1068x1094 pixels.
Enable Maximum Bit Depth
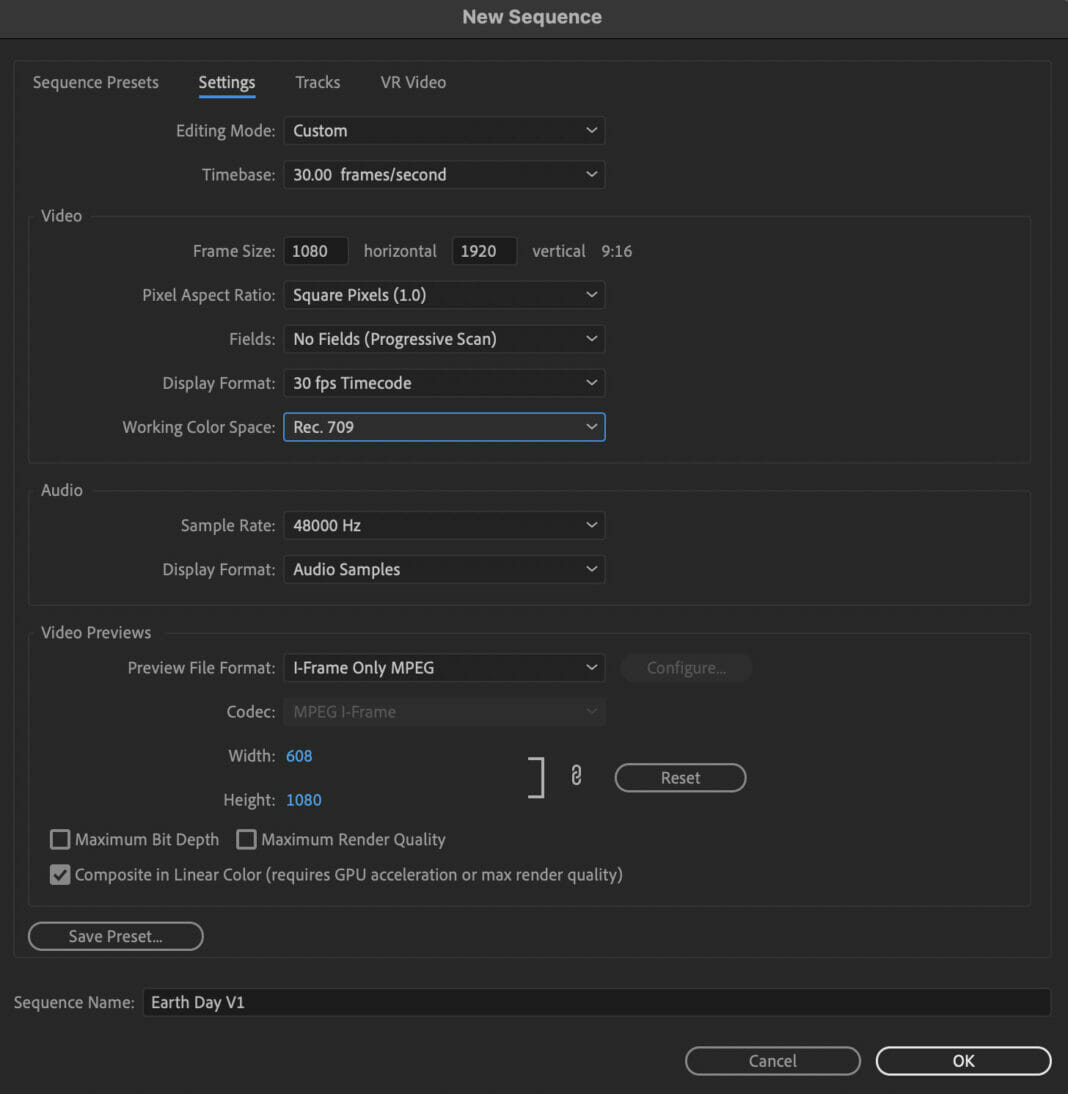(x=59, y=839)
